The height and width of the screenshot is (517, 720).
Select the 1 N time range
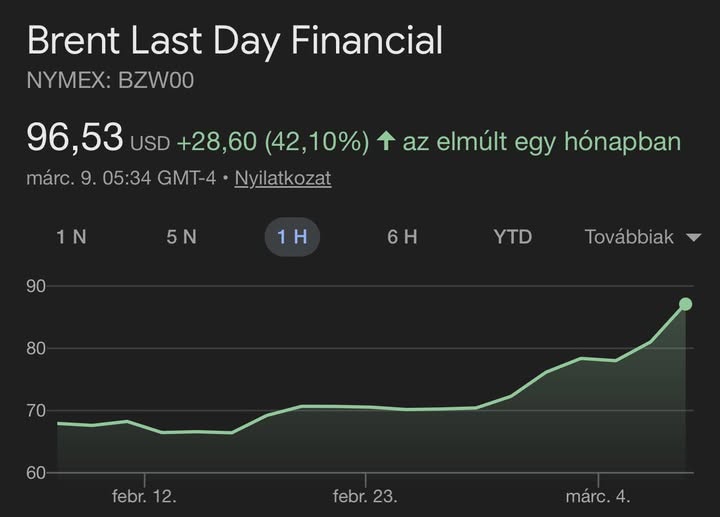pos(71,237)
